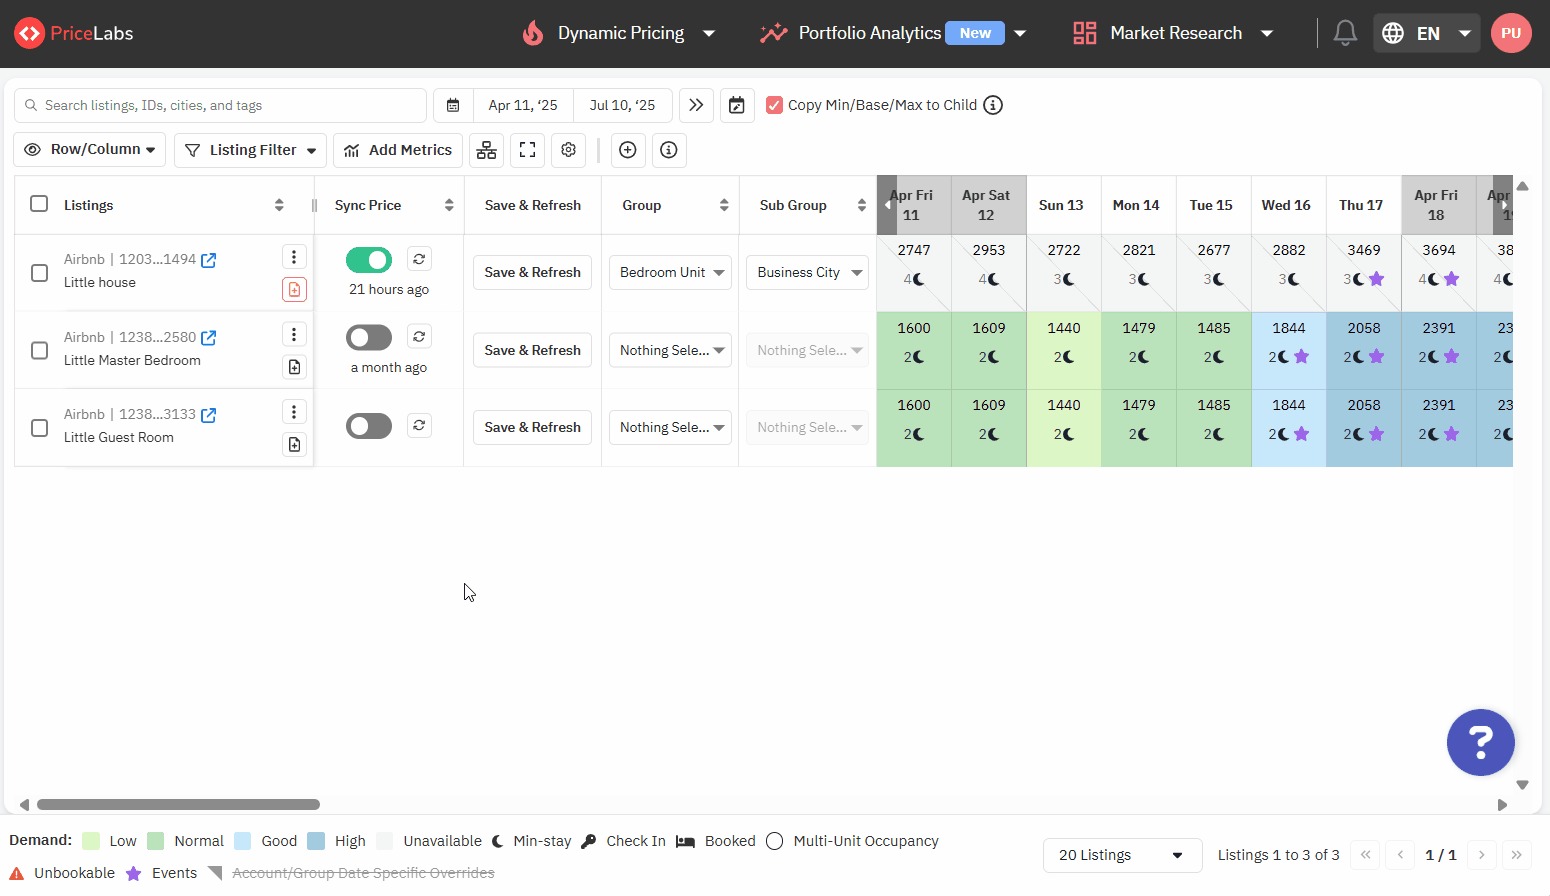This screenshot has width=1550, height=896.
Task: Click the PriceLabs logo
Action: 74,33
